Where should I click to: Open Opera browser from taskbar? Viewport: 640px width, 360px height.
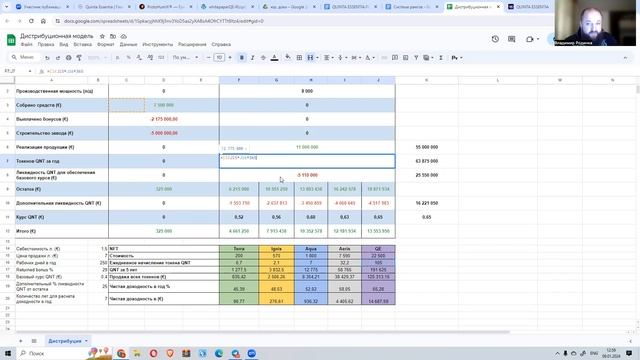(x=153, y=353)
